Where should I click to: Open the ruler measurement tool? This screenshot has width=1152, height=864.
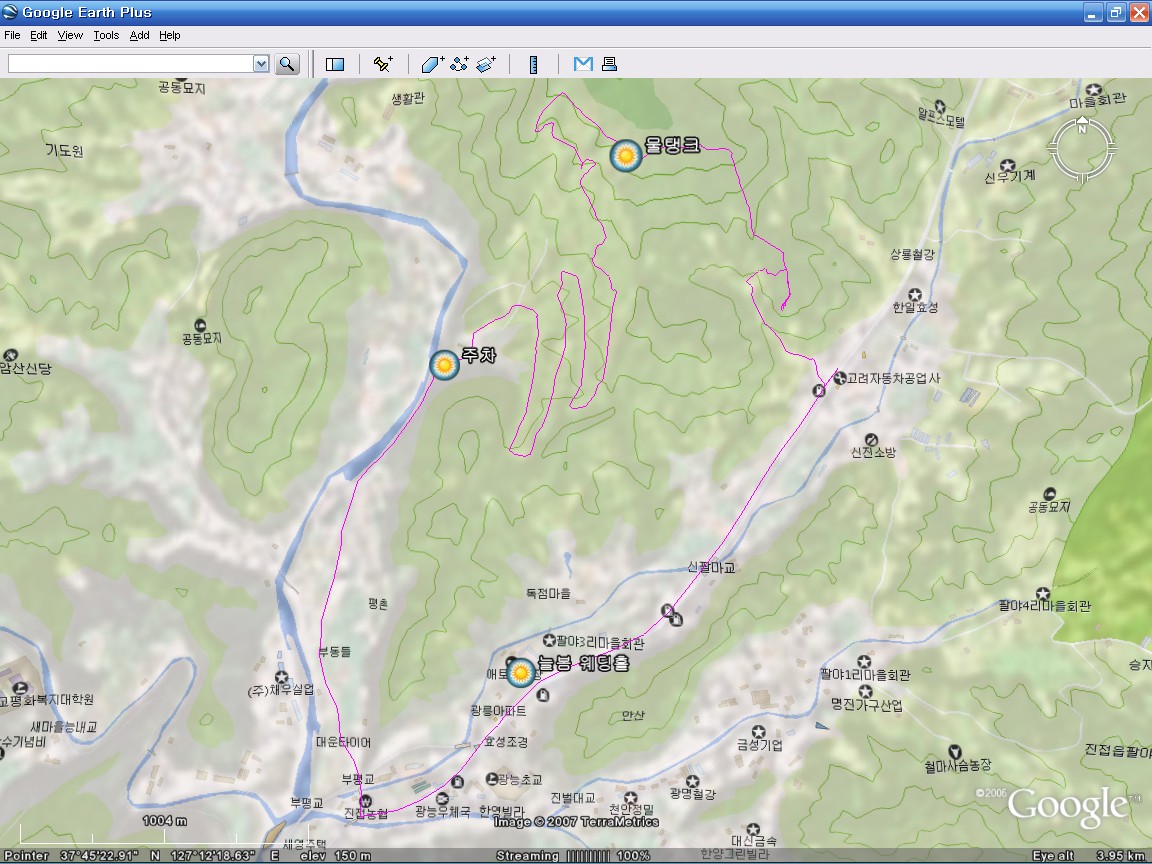534,65
